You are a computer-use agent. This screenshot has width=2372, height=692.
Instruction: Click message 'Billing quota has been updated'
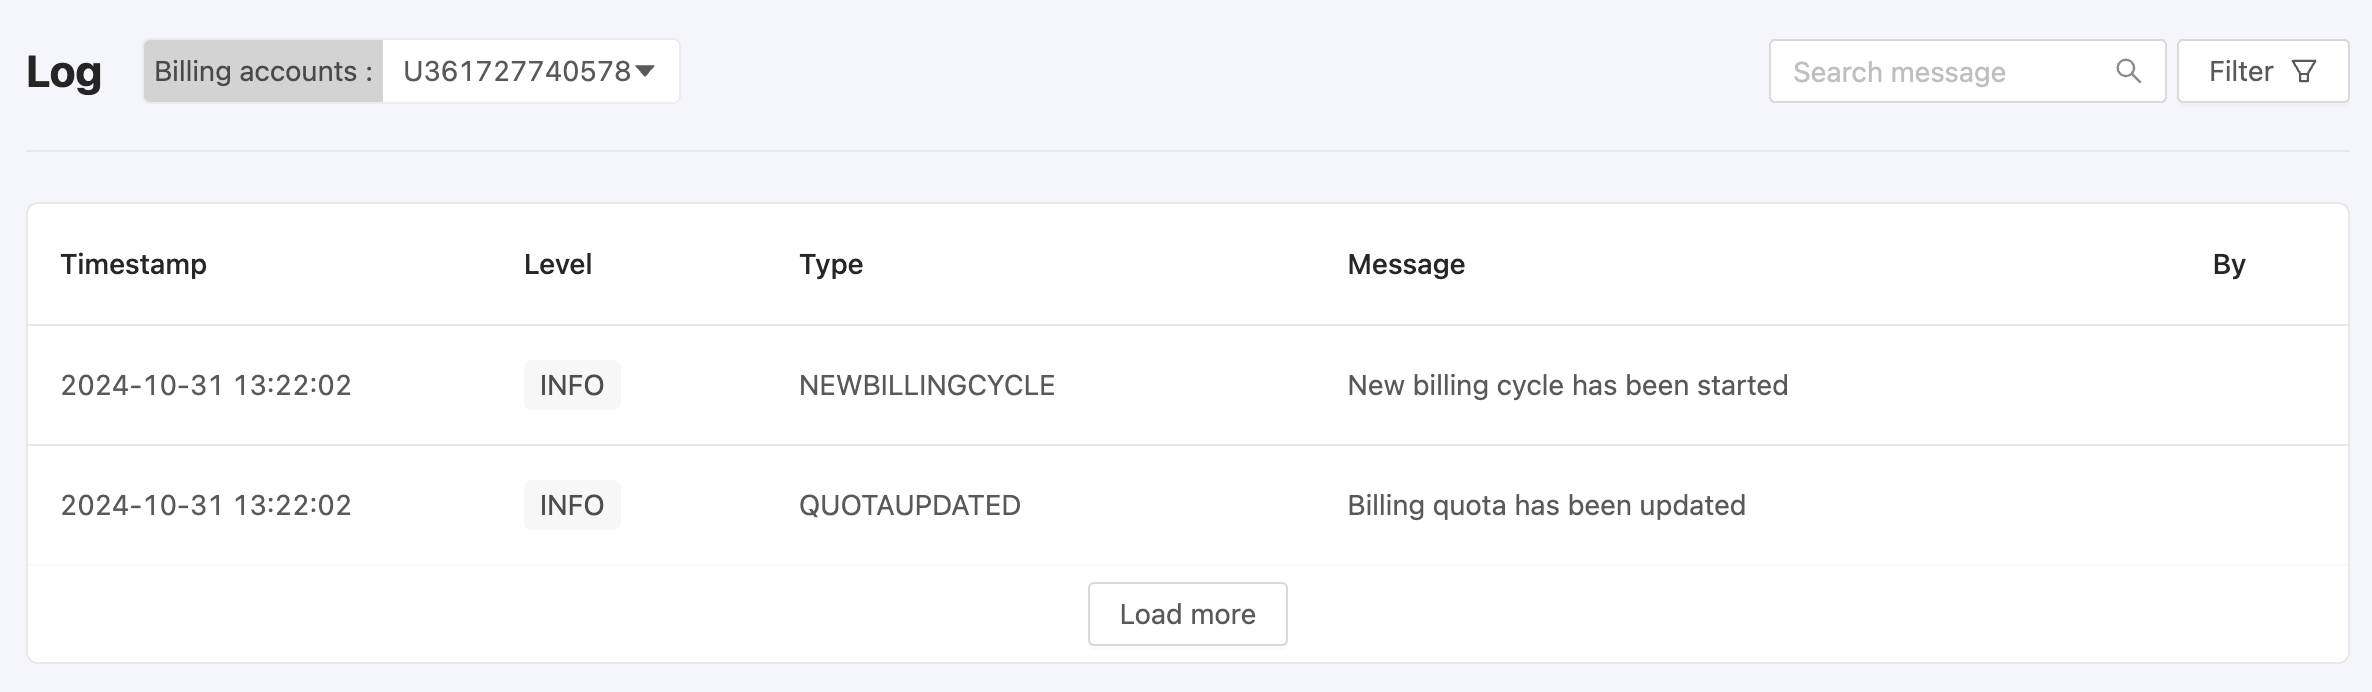(x=1547, y=505)
